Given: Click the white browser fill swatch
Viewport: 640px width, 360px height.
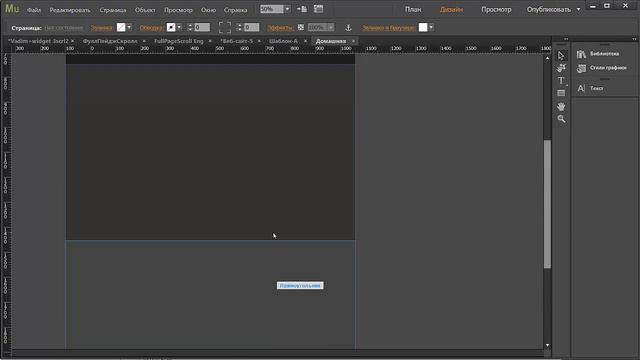Looking at the screenshot, I should coord(423,27).
